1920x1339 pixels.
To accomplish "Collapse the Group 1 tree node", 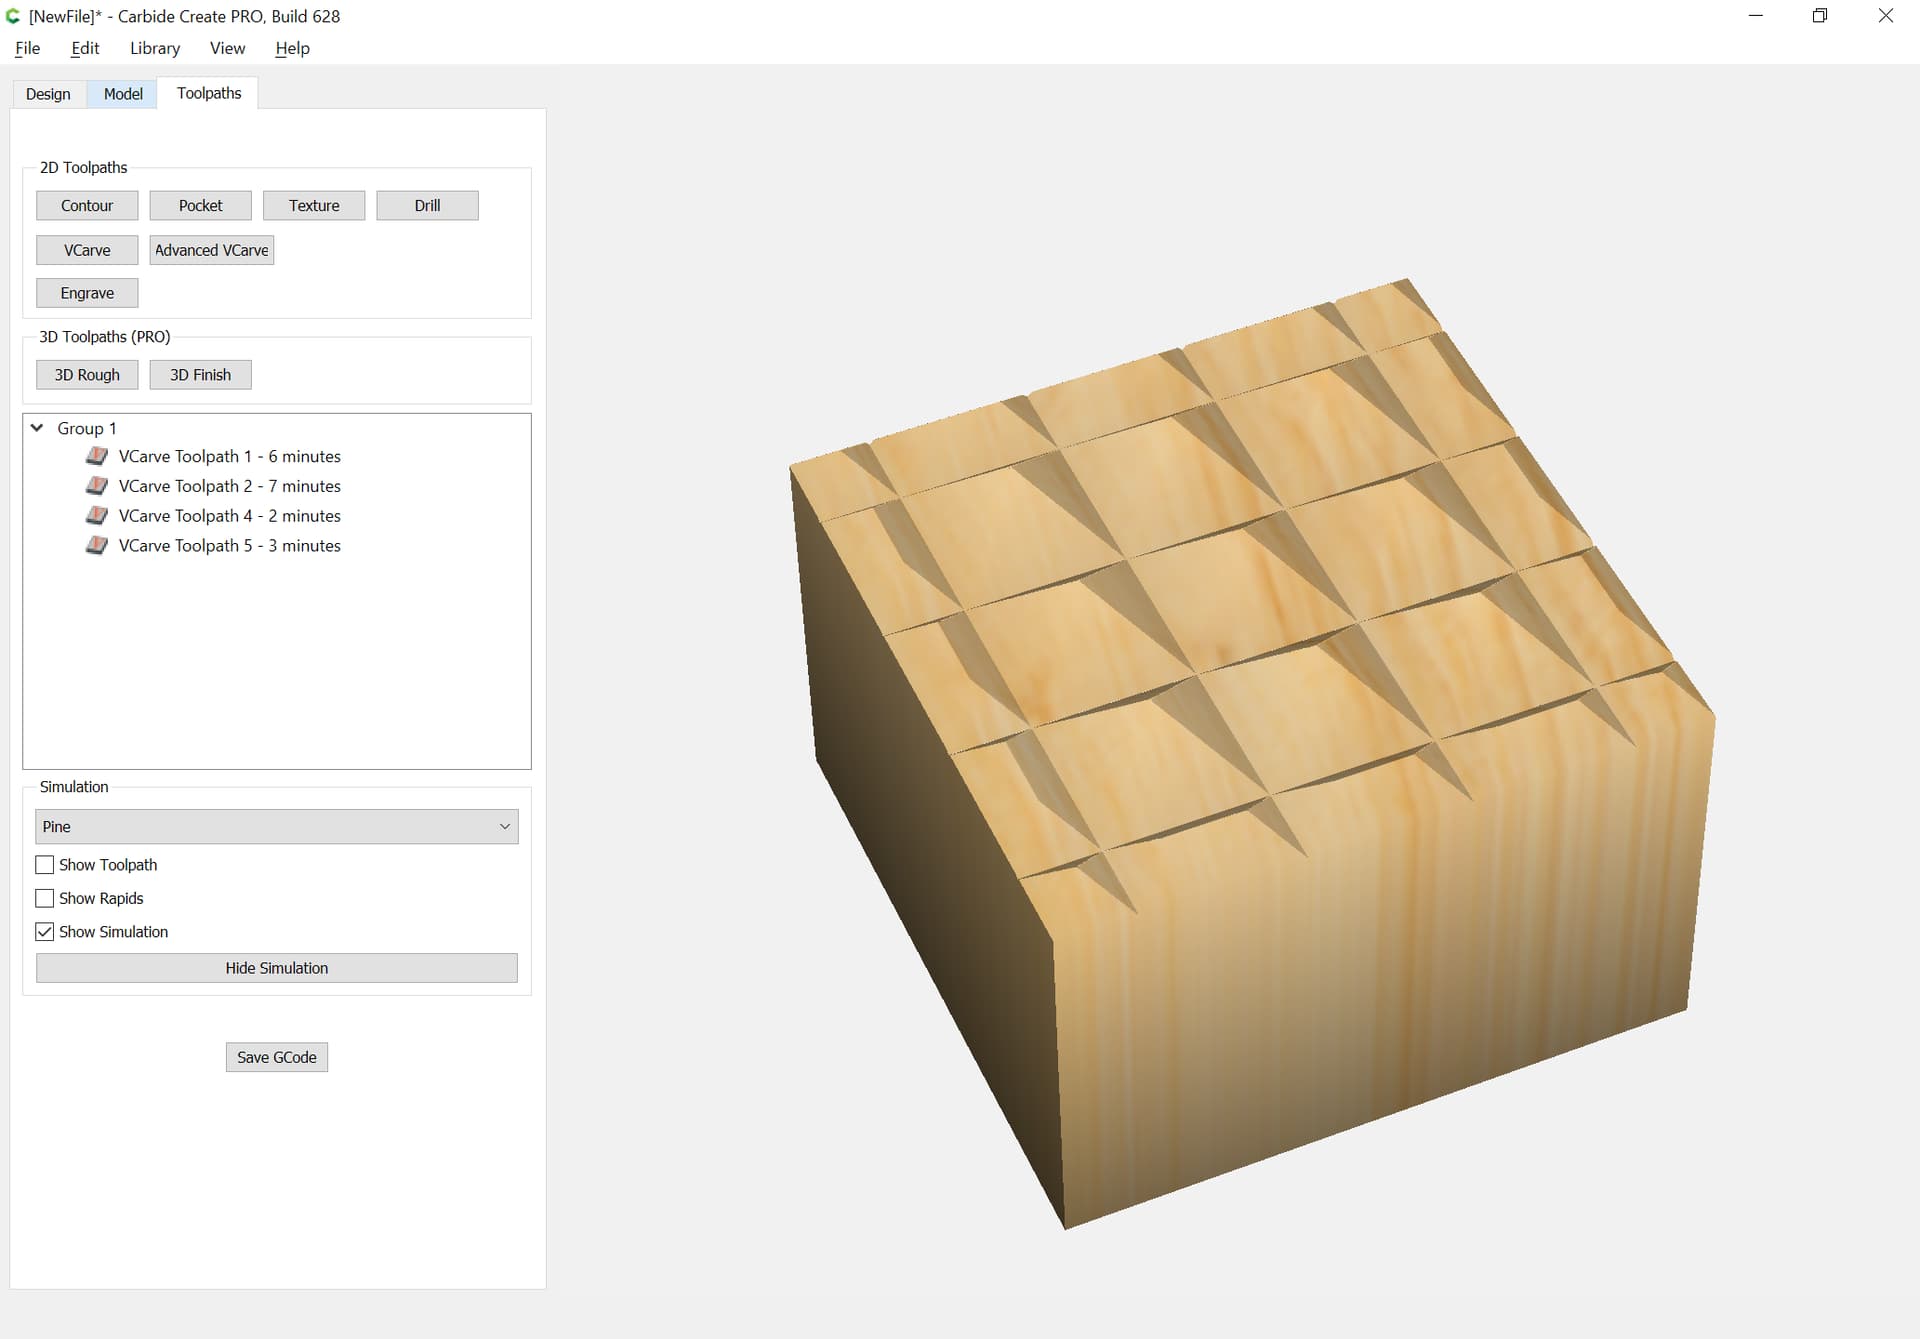I will point(37,428).
